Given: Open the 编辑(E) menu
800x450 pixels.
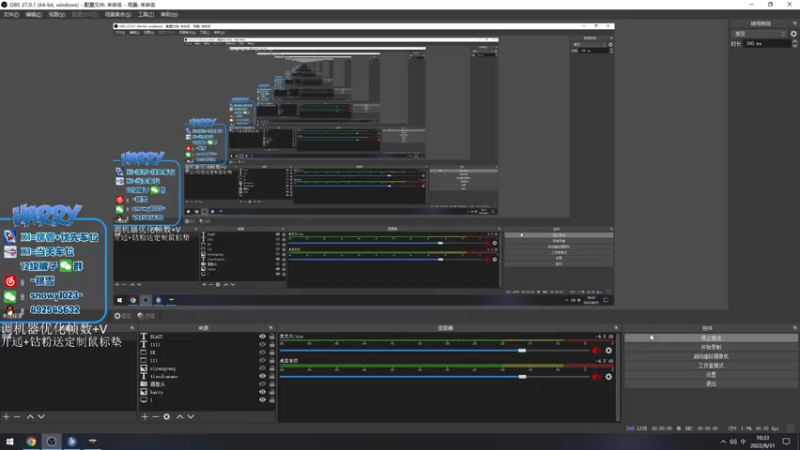Looking at the screenshot, I should point(34,15).
